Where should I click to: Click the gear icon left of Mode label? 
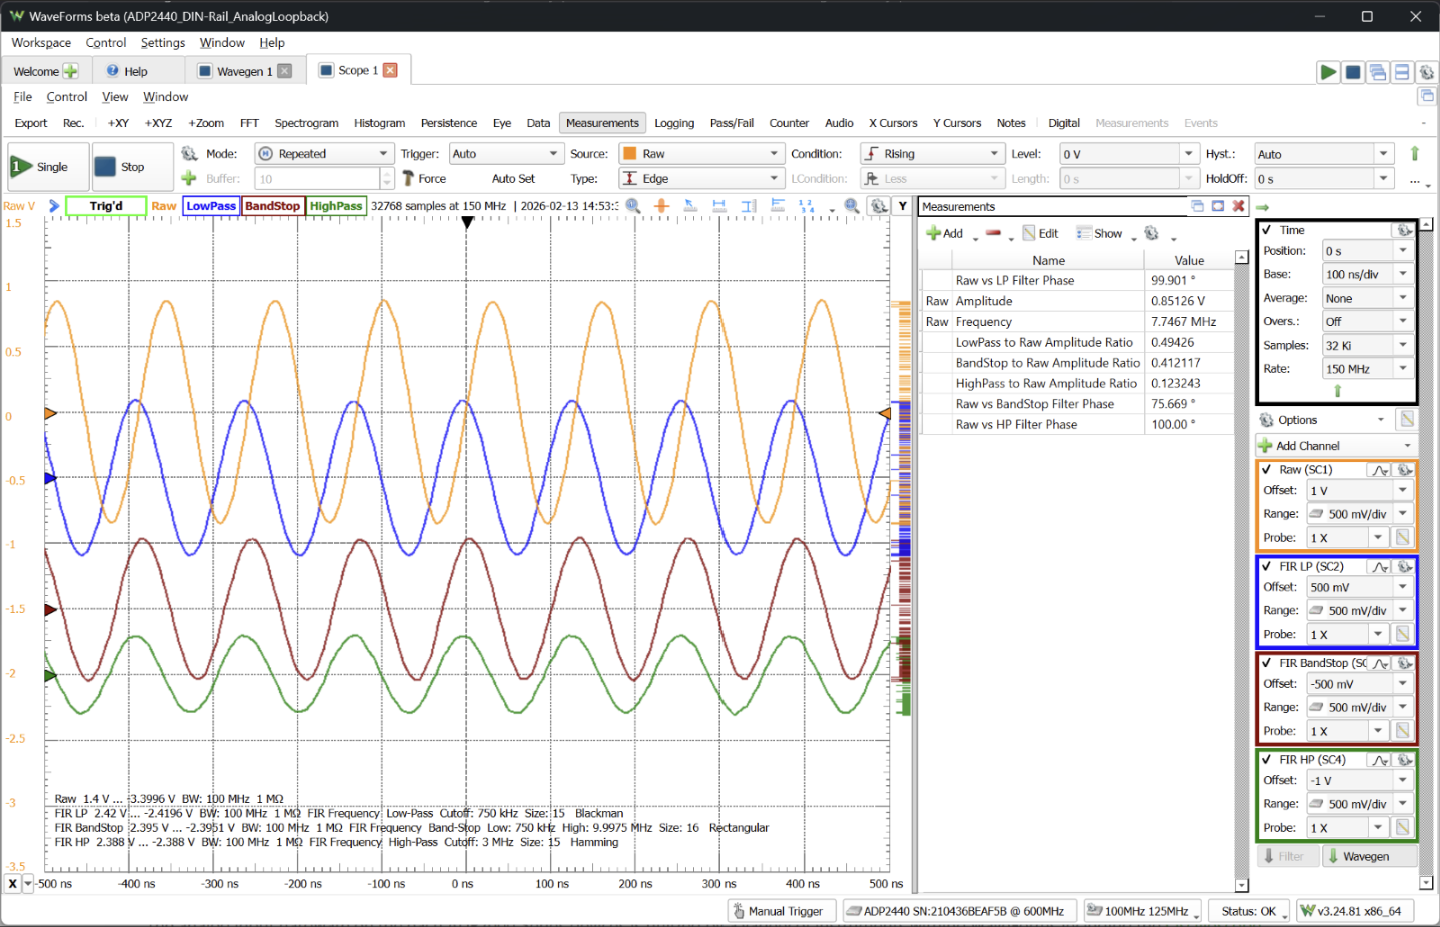(189, 153)
